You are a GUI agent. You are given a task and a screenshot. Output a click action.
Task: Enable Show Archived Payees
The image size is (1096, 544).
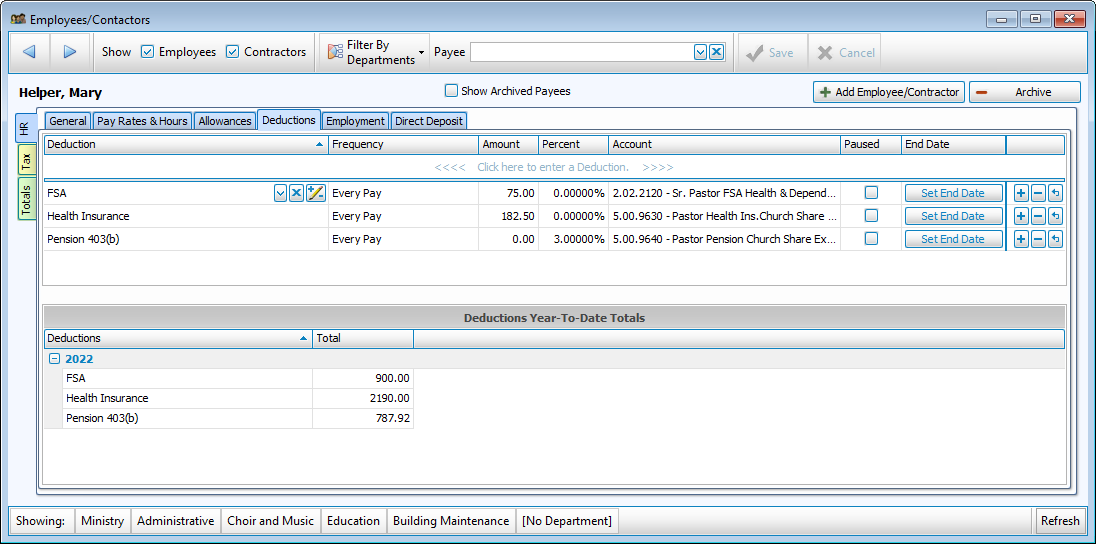tap(452, 91)
